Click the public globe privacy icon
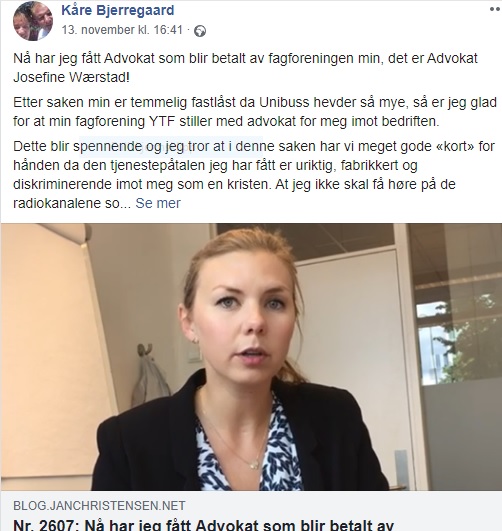Image resolution: width=502 pixels, height=531 pixels. 200,31
